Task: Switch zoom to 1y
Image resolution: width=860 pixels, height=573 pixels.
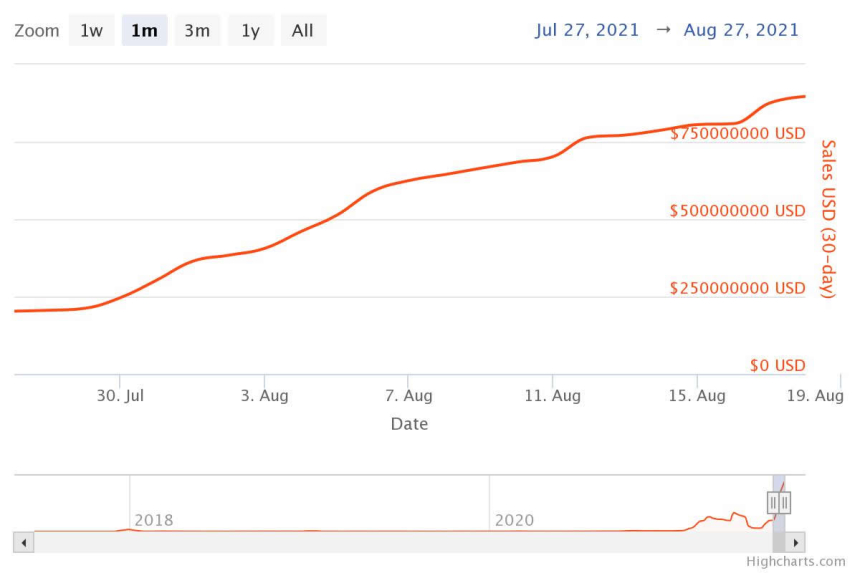Action: (x=250, y=30)
